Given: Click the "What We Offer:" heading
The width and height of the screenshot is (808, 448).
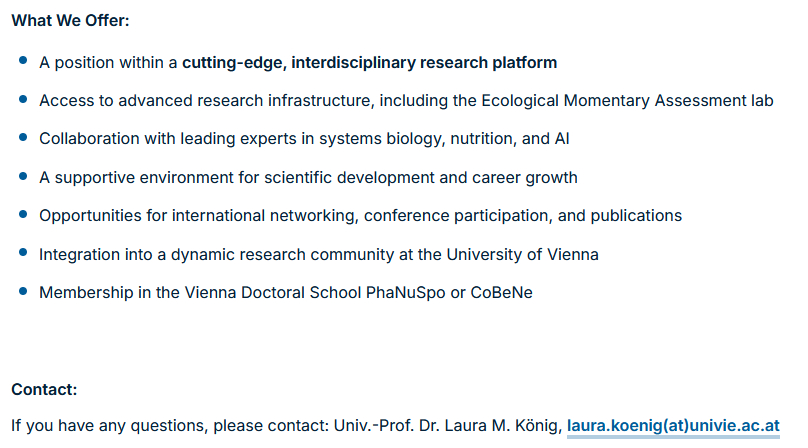Looking at the screenshot, I should (x=70, y=20).
